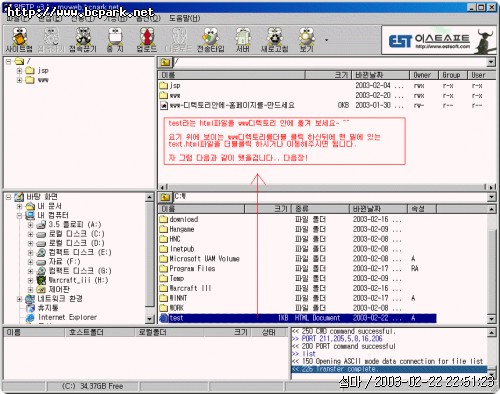
Task: Expand the jsp folder in remote tree
Action: click(19, 71)
